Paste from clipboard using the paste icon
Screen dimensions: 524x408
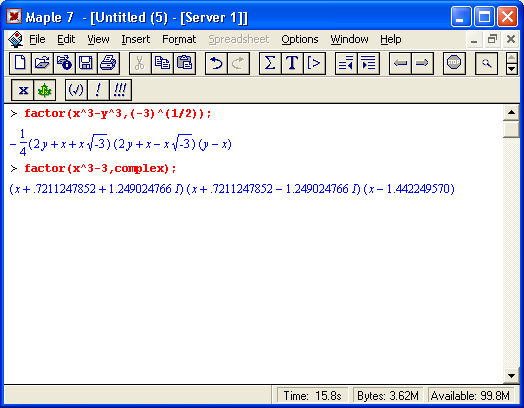pyautogui.click(x=184, y=63)
